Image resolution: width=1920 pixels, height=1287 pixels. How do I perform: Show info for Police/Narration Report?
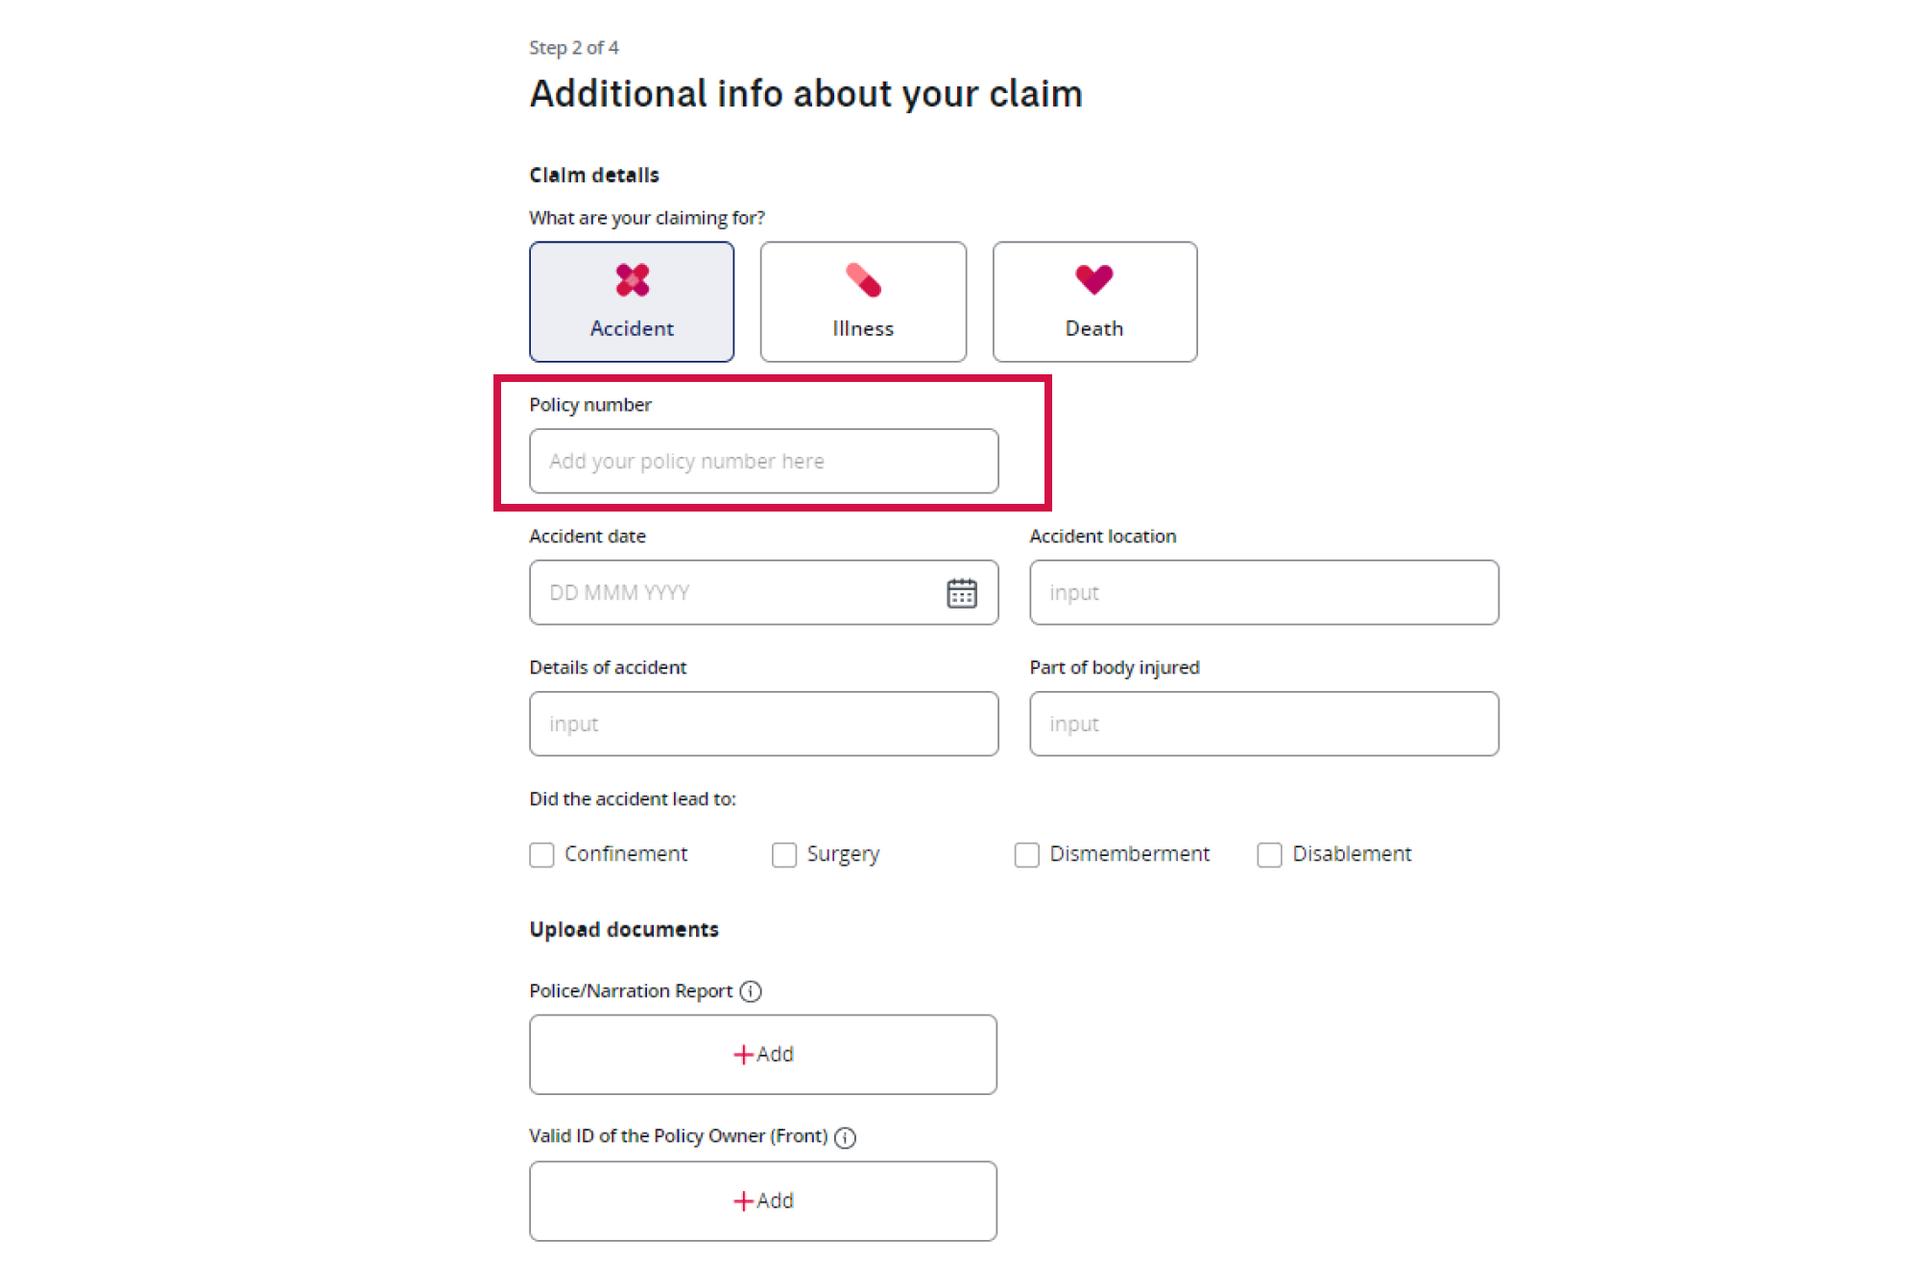751,991
